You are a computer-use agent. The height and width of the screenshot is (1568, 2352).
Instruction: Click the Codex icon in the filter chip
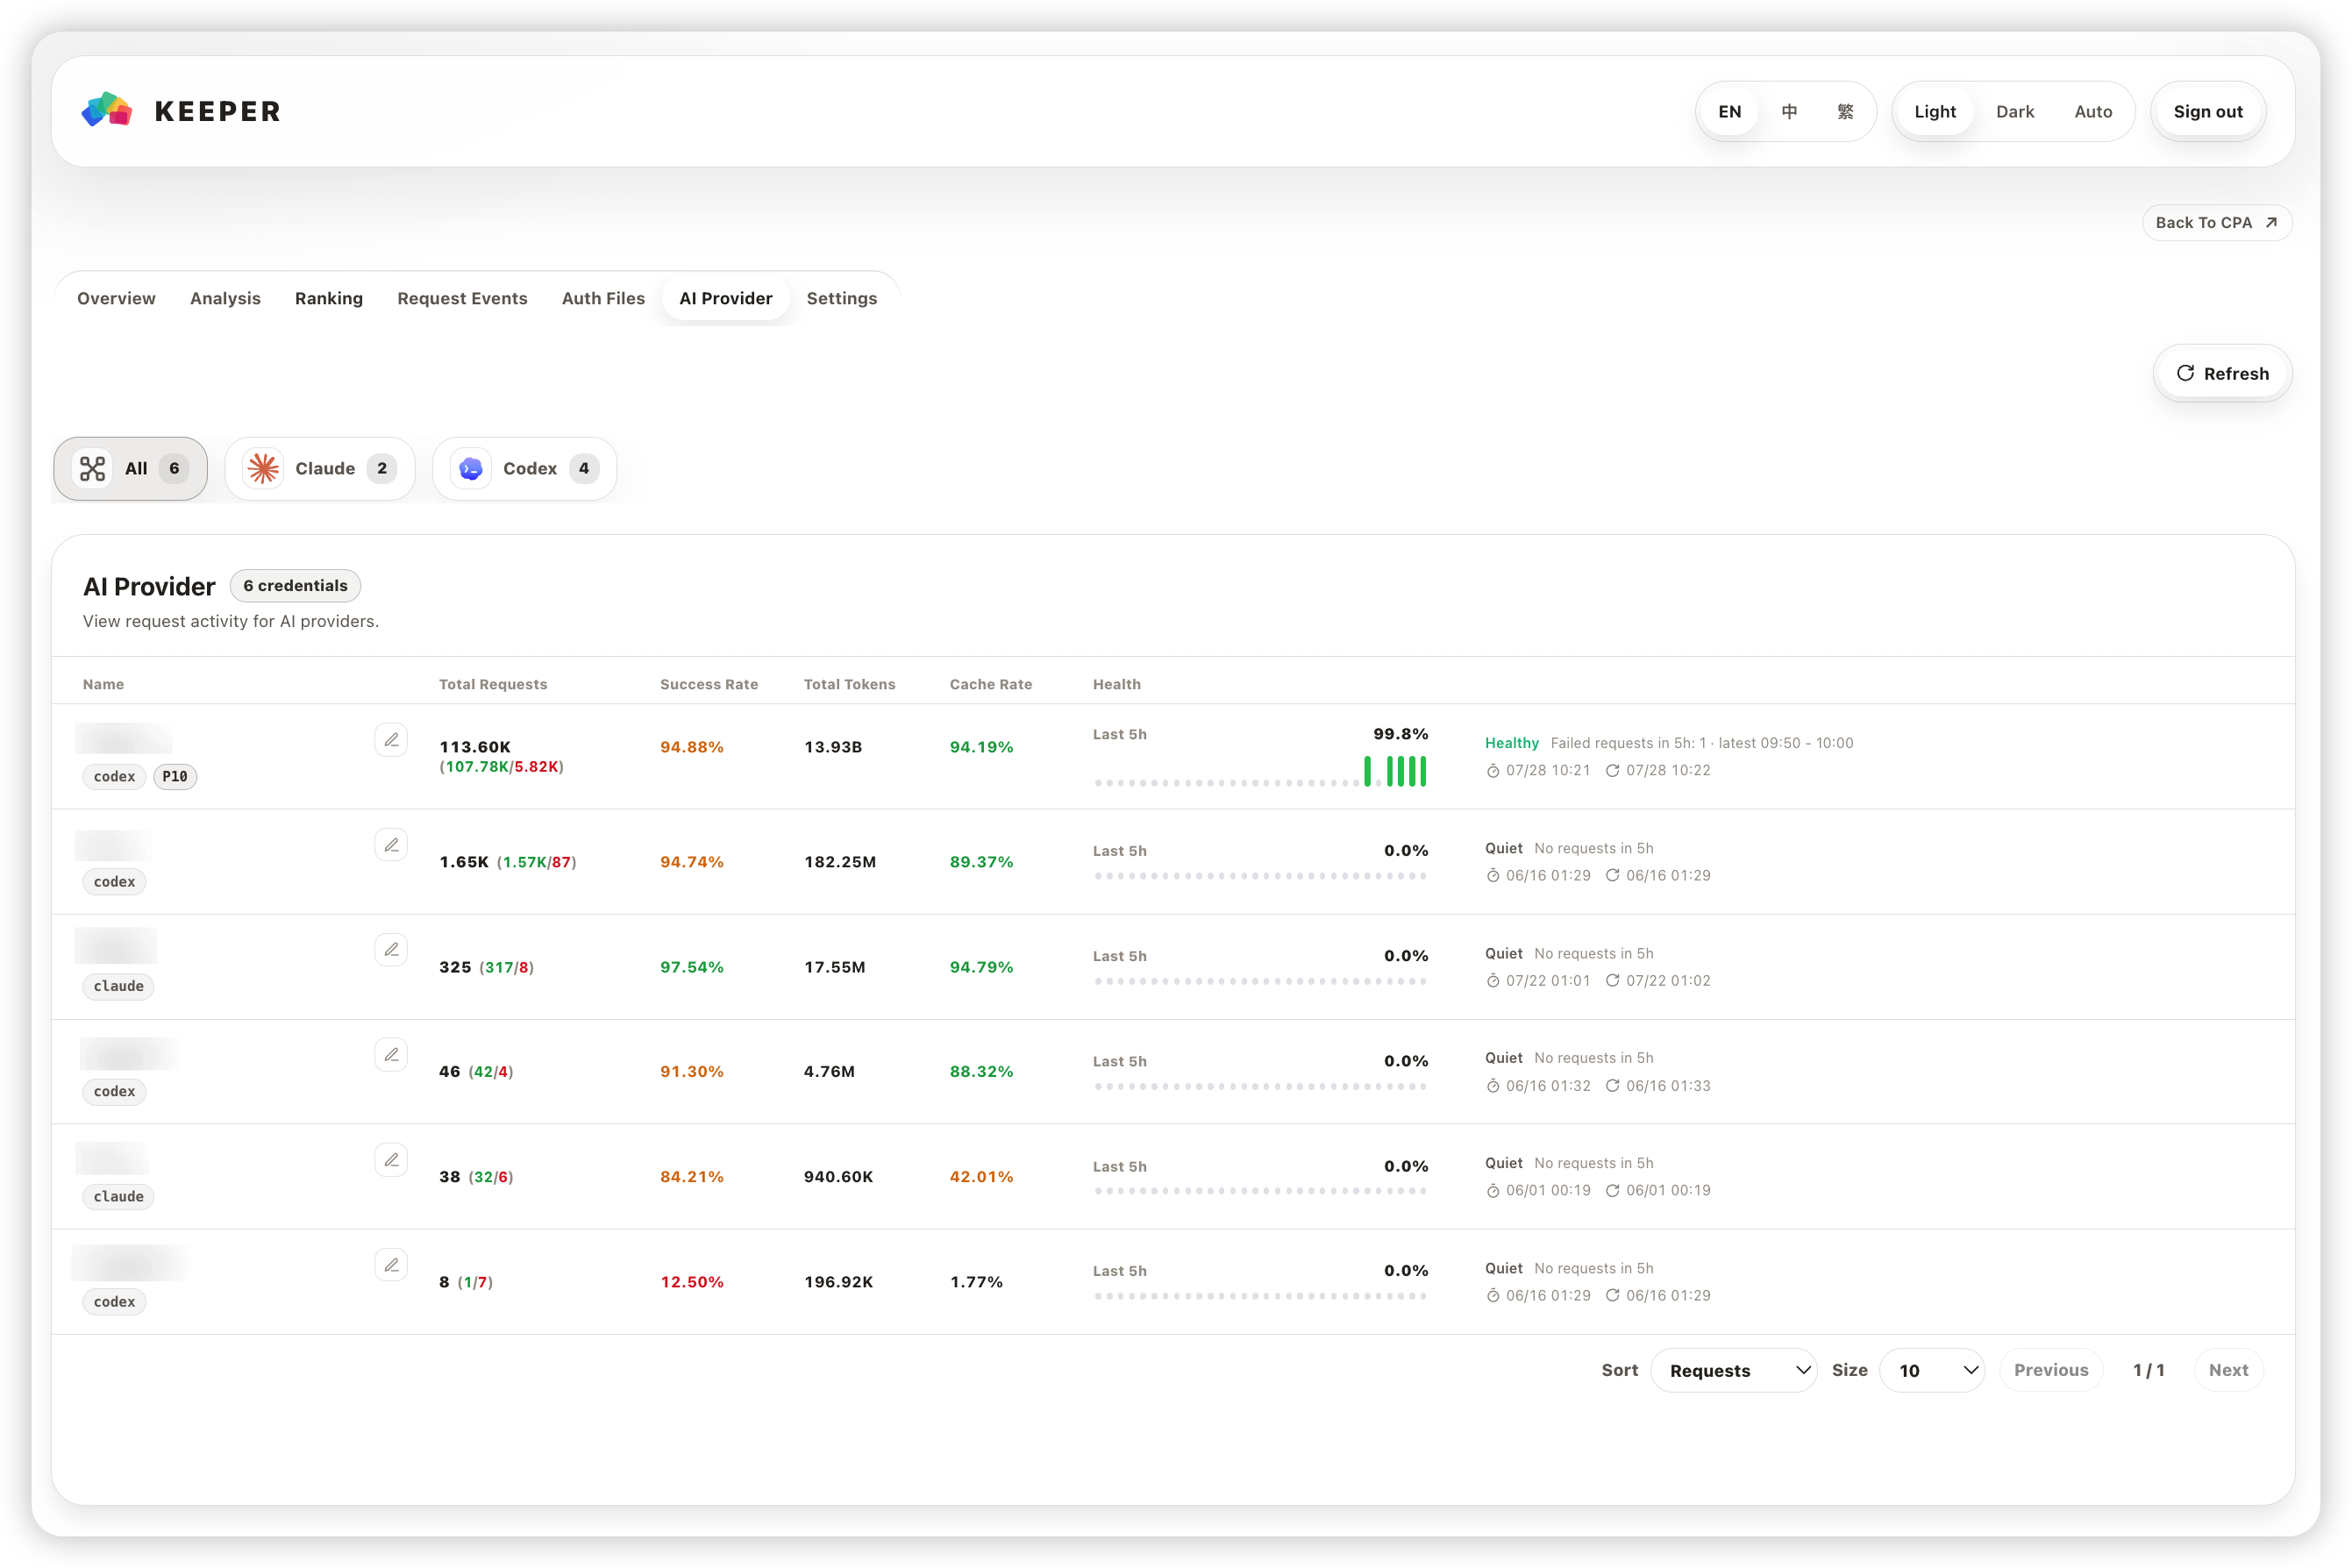tap(471, 468)
